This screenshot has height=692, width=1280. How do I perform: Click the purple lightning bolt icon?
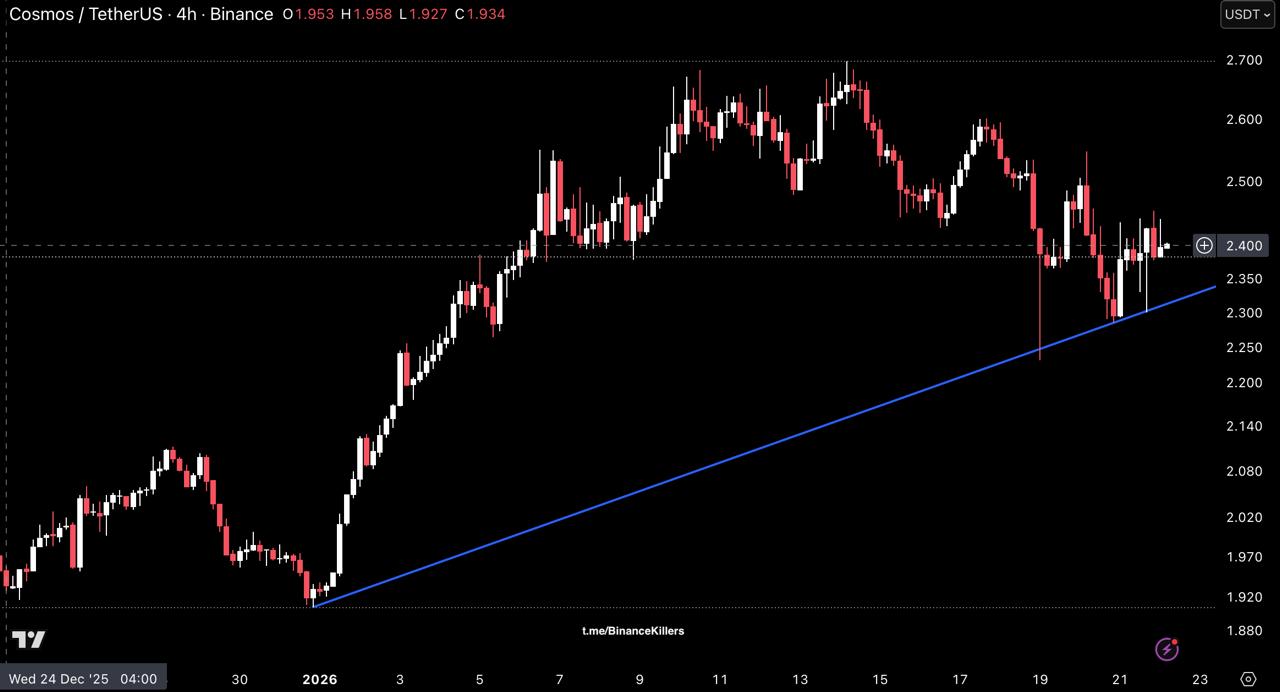[1167, 650]
